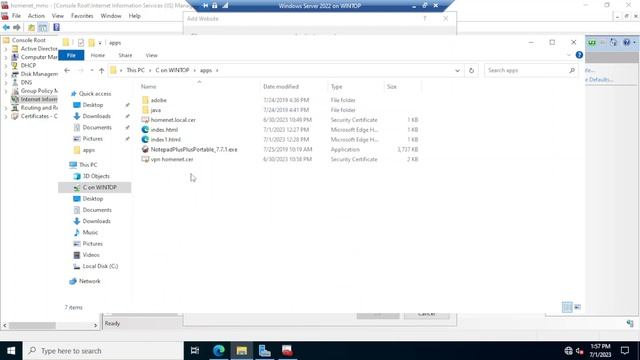Open the address bar history dropdown
640x360 pixels.
457,70
